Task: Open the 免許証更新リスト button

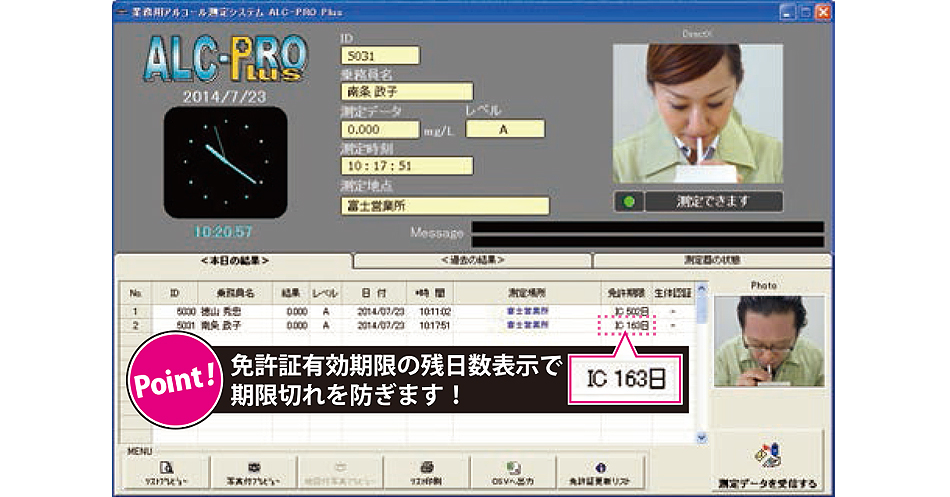Action: (600, 473)
